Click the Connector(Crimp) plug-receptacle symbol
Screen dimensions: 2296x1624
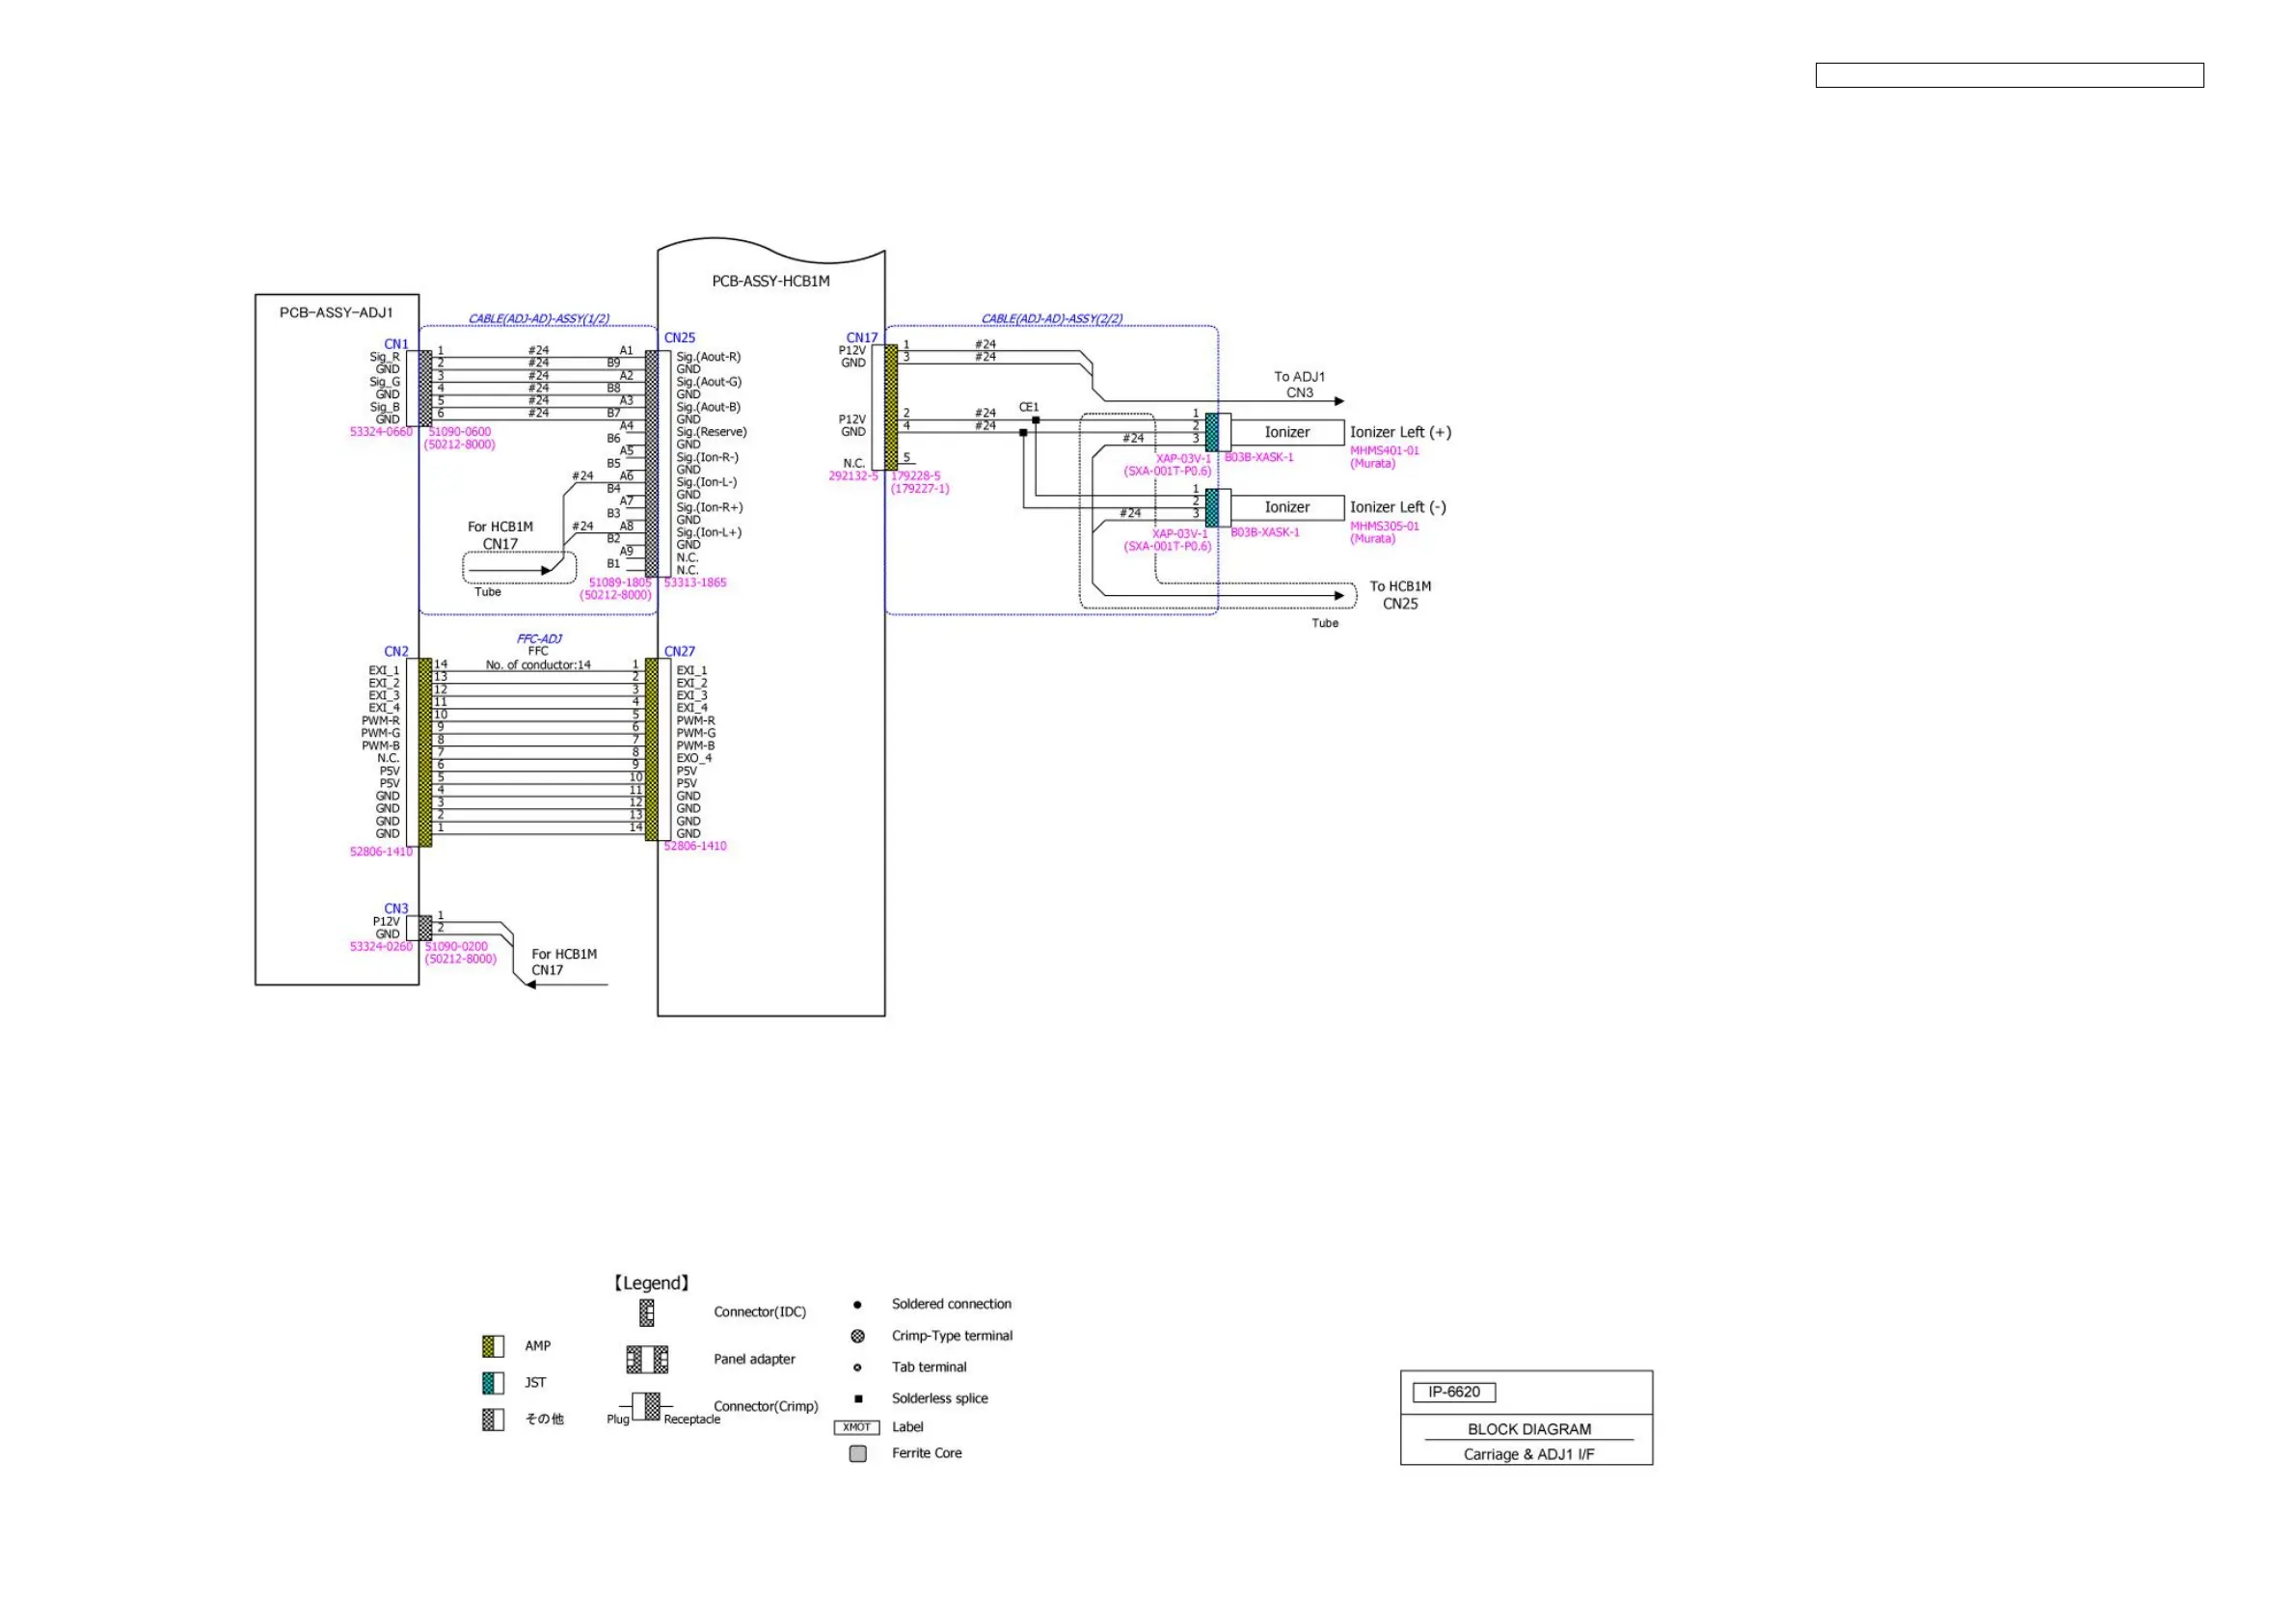pos(647,1406)
